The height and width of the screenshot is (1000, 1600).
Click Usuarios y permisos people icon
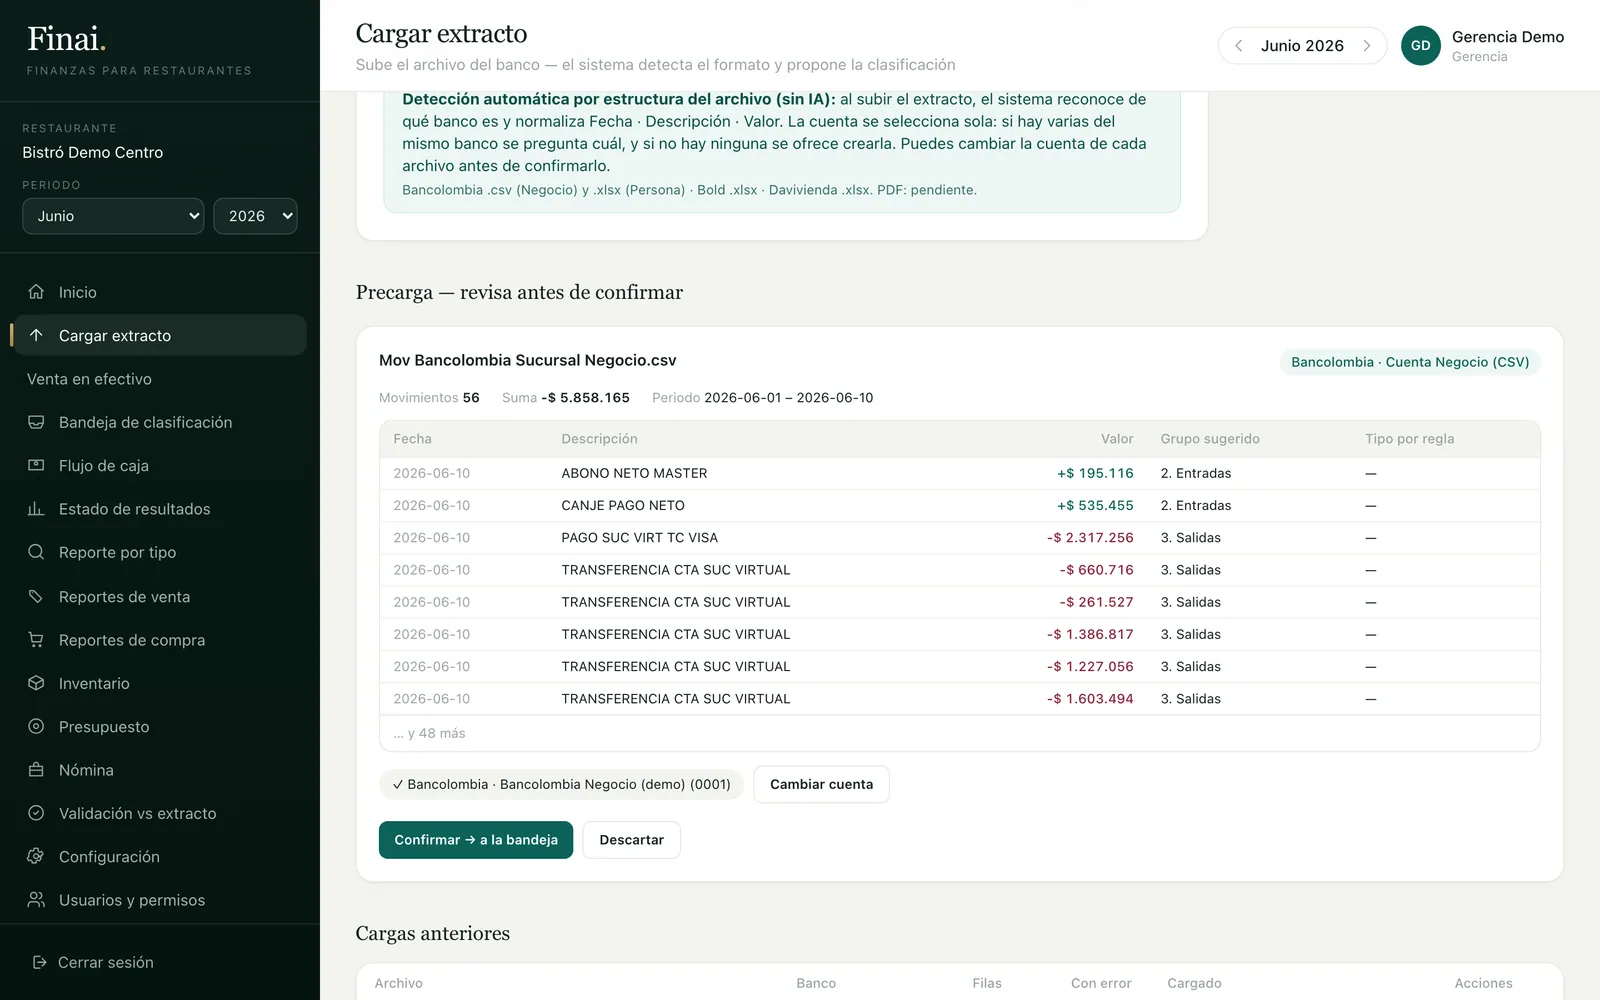(x=36, y=900)
